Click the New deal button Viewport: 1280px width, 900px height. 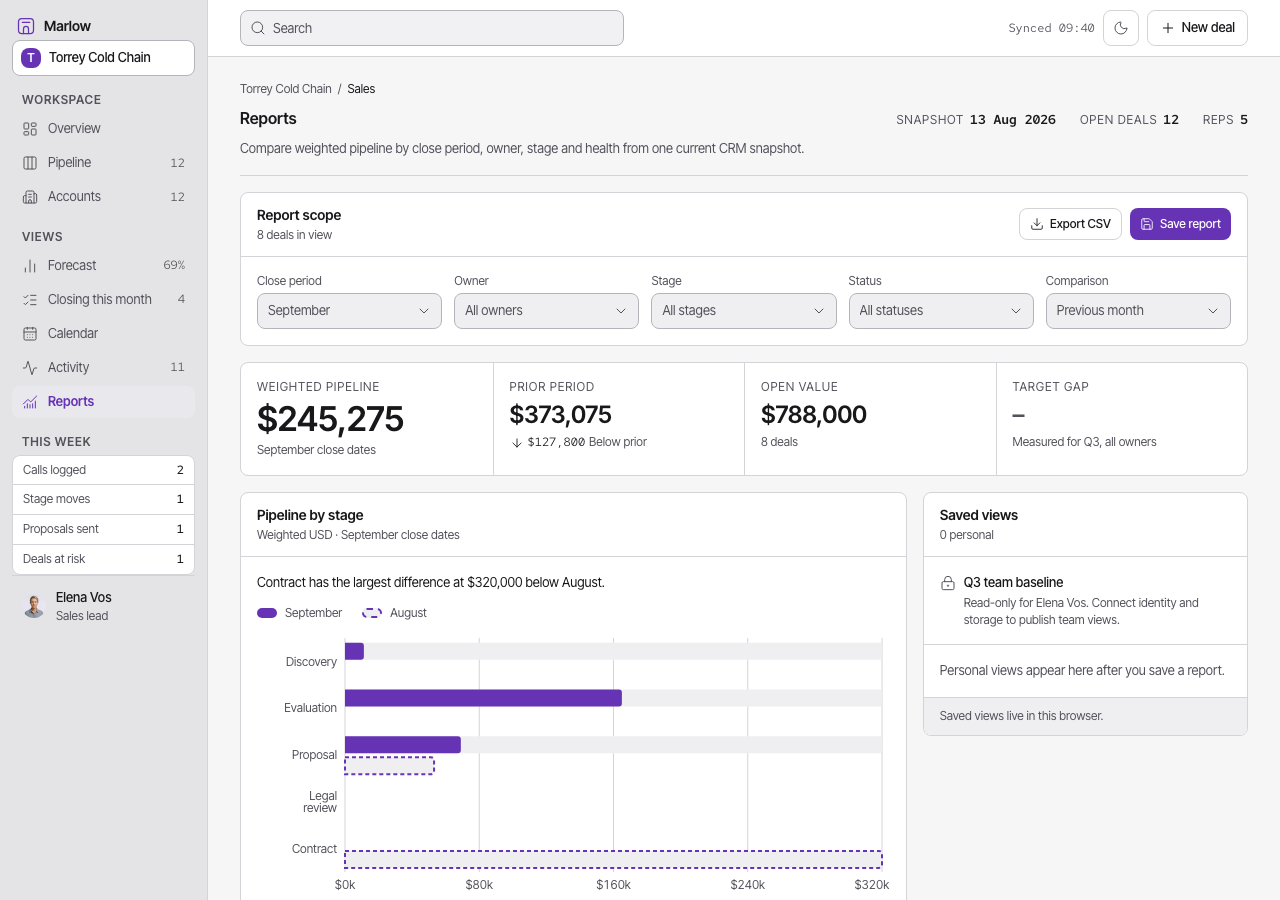1197,28
